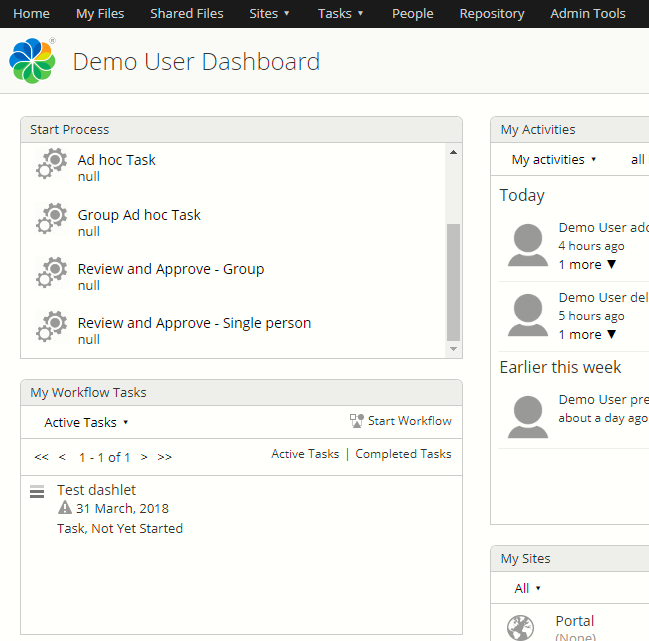The image size is (649, 641).
Task: Click the Start Process scrollbar down arrow
Action: coord(453,349)
